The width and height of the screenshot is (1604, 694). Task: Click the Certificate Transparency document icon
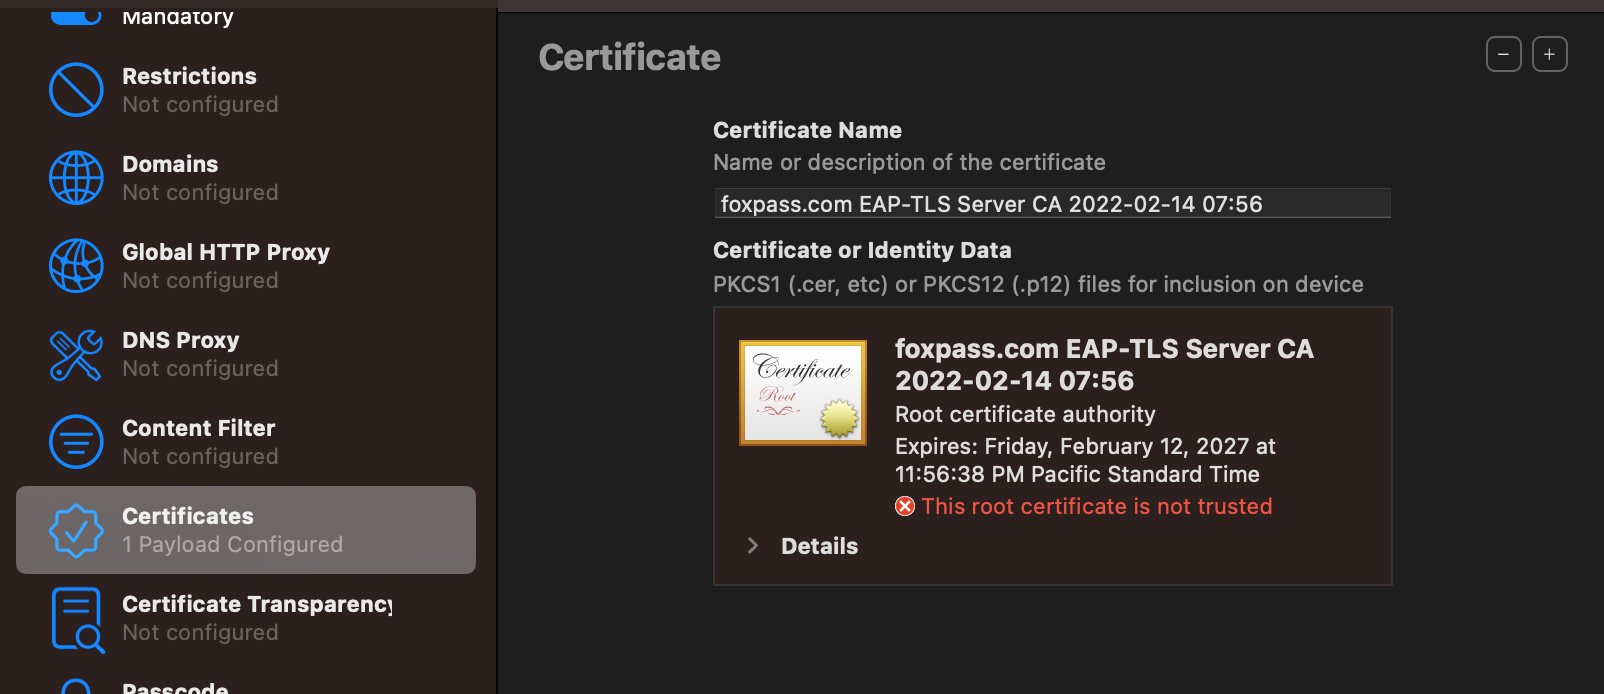(77, 620)
